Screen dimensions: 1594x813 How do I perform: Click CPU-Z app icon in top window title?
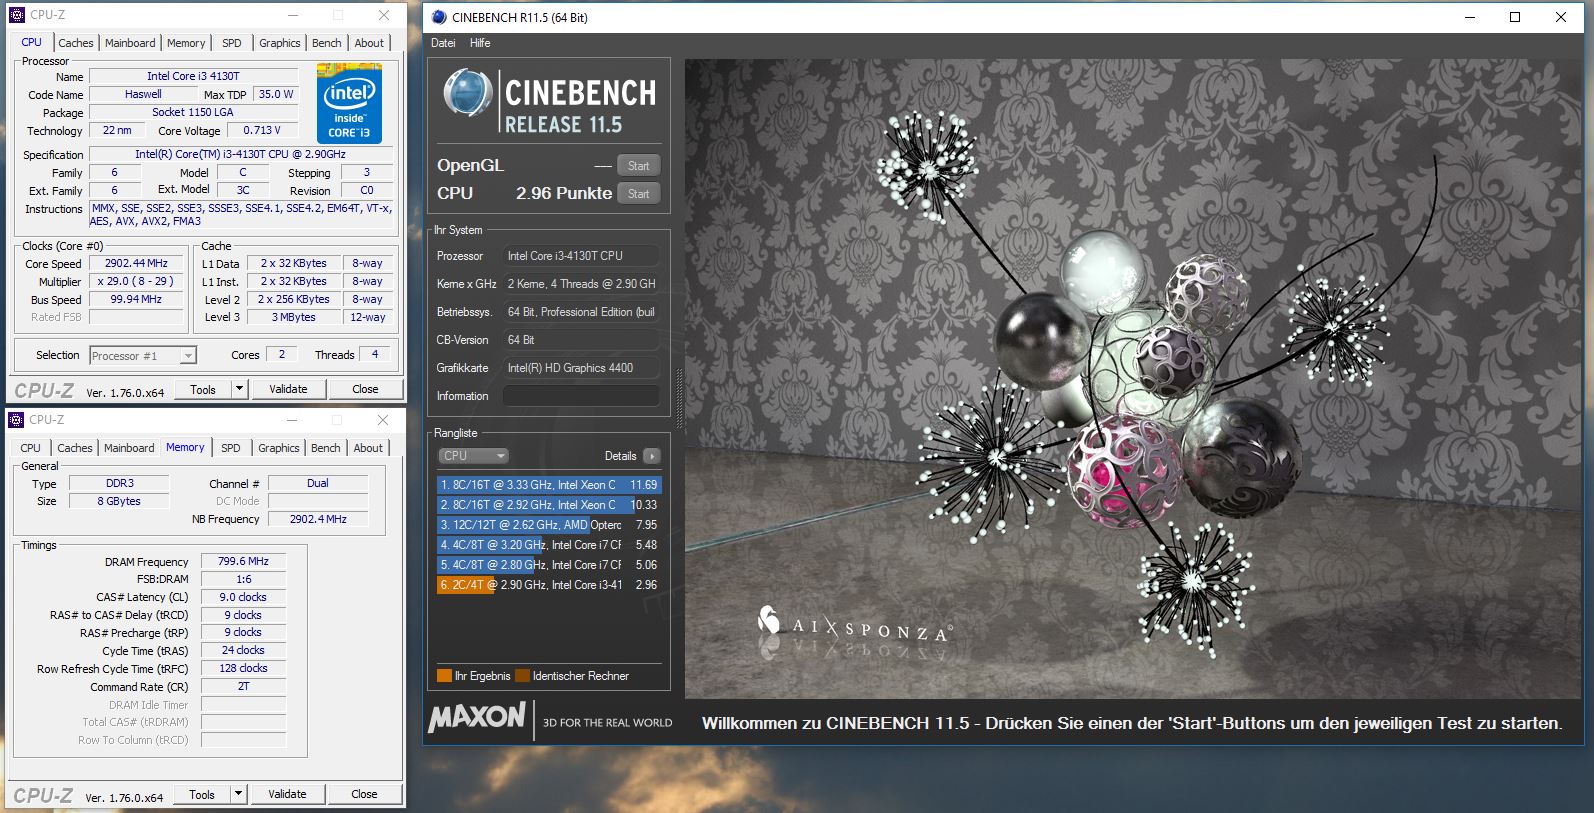point(17,15)
